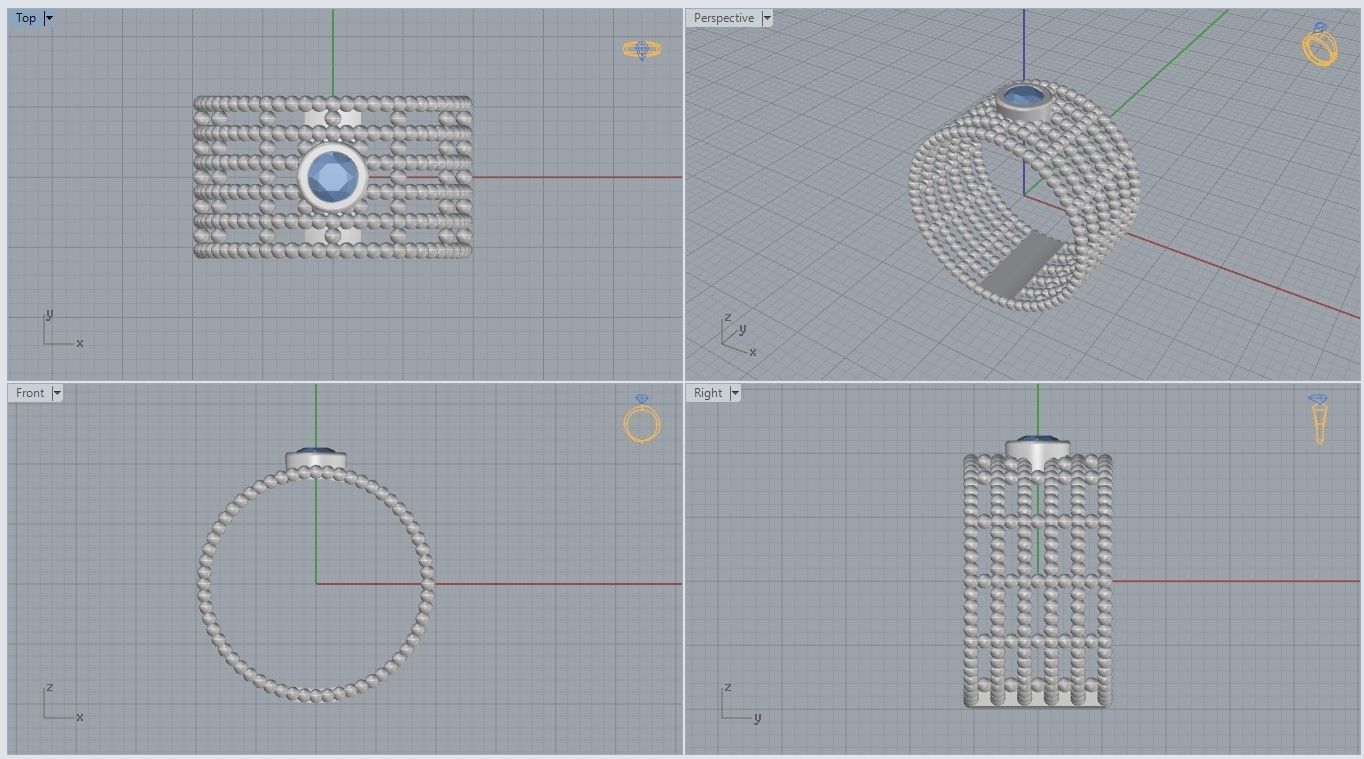Click the axis indicator in Perspective viewport
The width and height of the screenshot is (1364, 759).
pos(740,335)
